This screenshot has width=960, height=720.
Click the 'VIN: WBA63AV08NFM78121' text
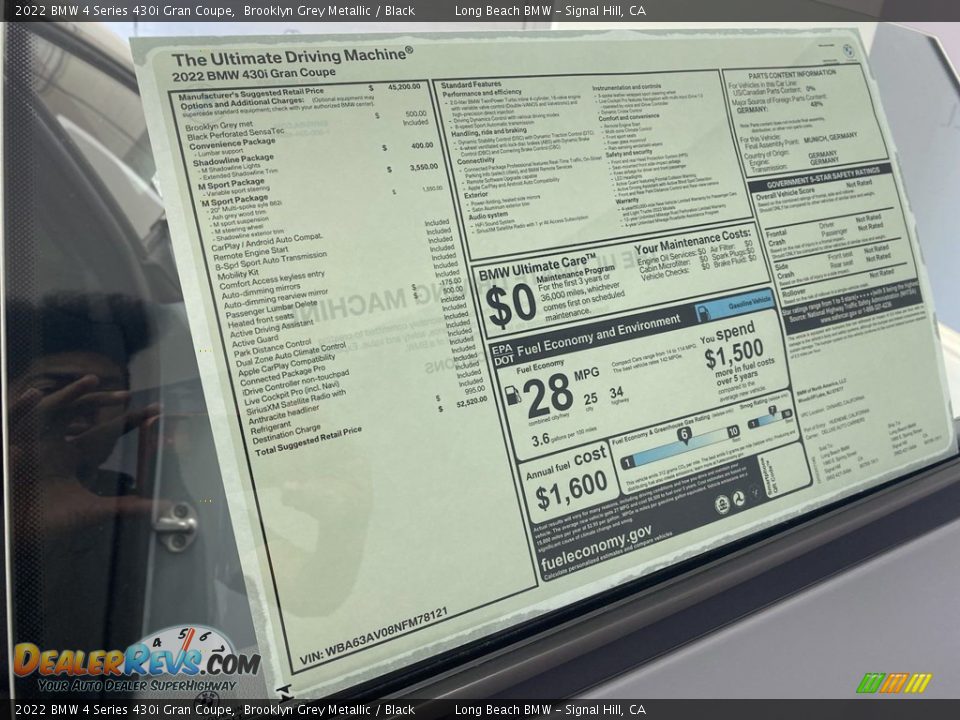coord(373,637)
